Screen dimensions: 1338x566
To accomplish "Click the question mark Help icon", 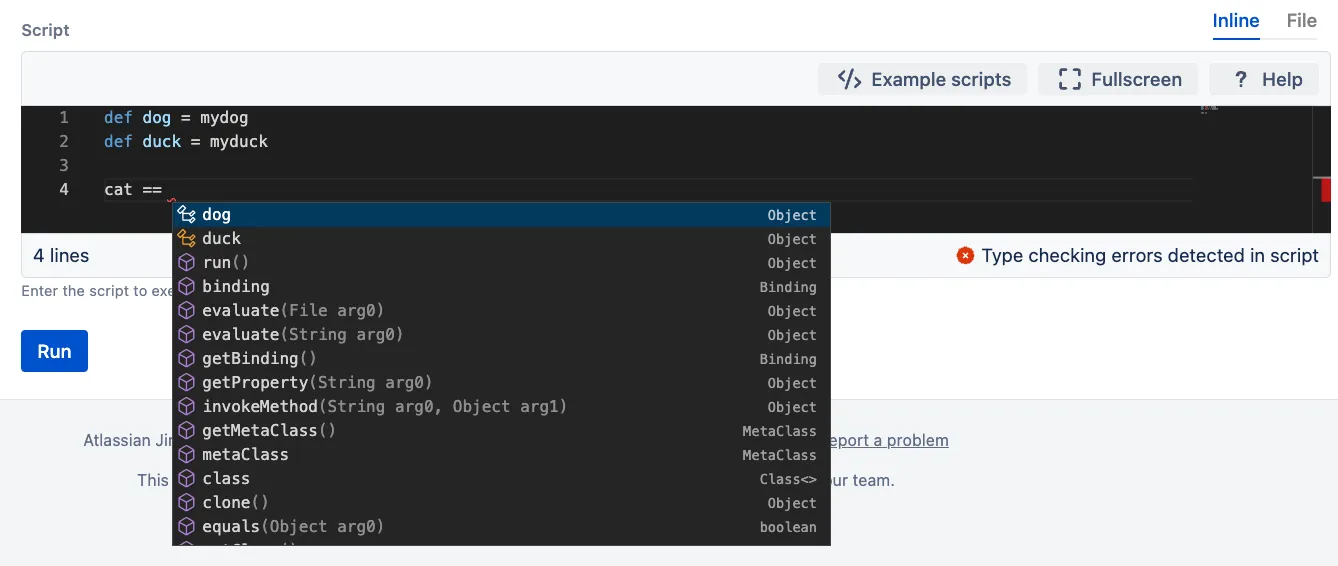I will pos(1241,79).
